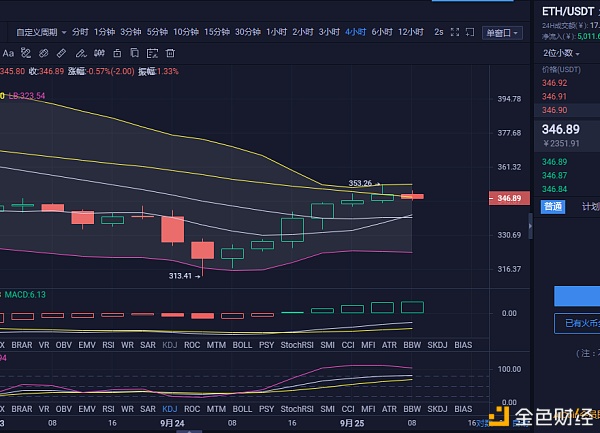600x433 pixels.
Task: Click the 2s refresh rate label
Action: [439, 32]
